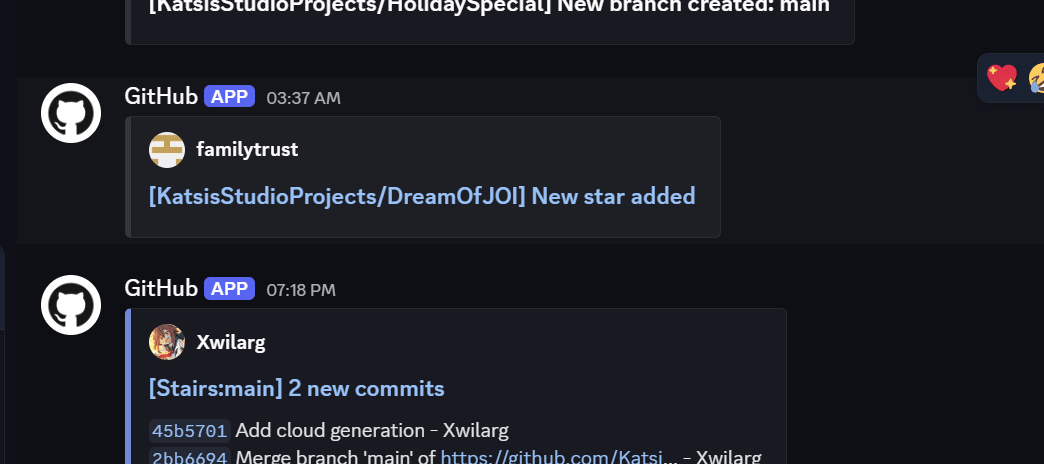Click the familytrust profile avatar
The width and height of the screenshot is (1044, 464).
tap(167, 150)
